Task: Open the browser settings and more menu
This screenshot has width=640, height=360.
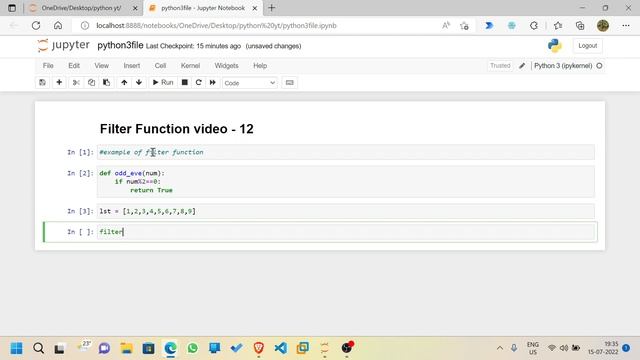Action: point(626,26)
